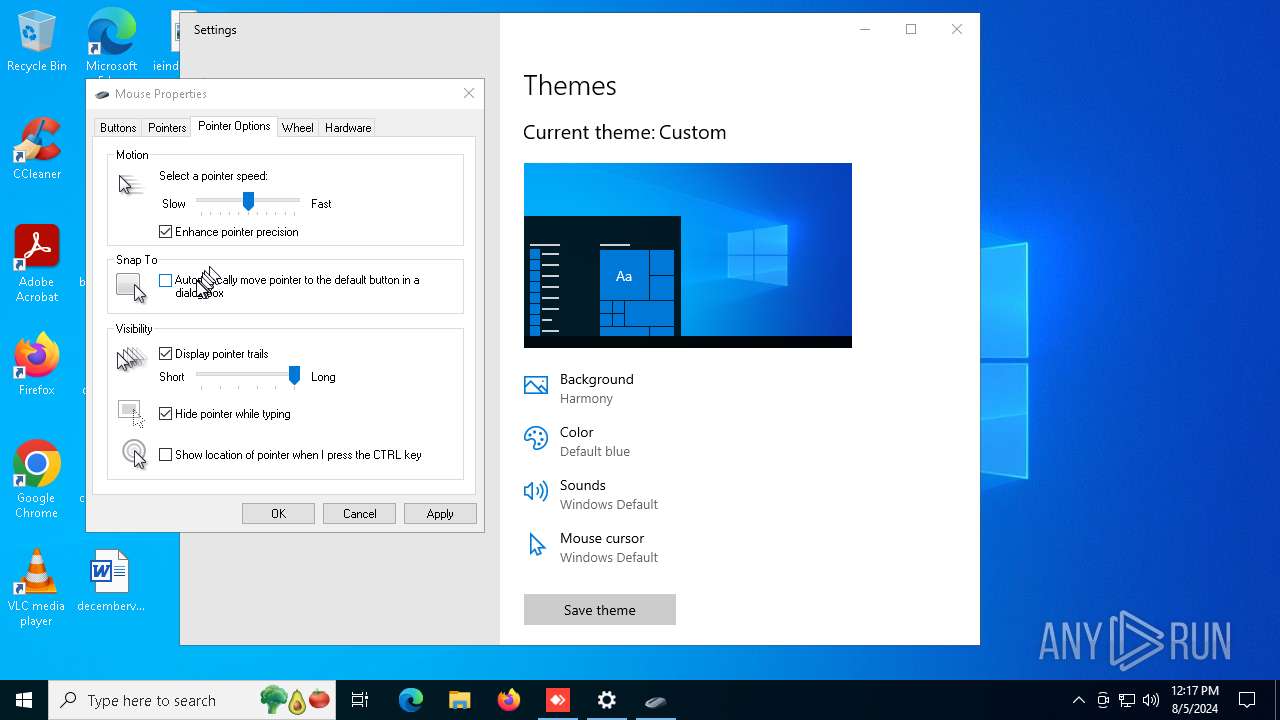Switch to the Hardware tab

(348, 128)
